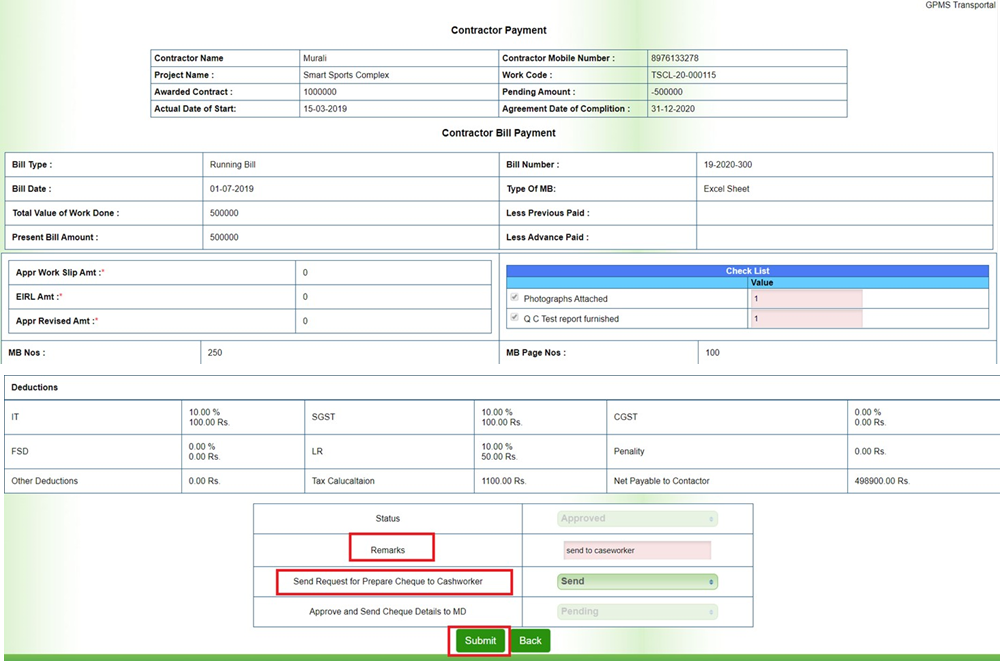This screenshot has height=661, width=1000.
Task: Click the Back button
Action: (530, 641)
